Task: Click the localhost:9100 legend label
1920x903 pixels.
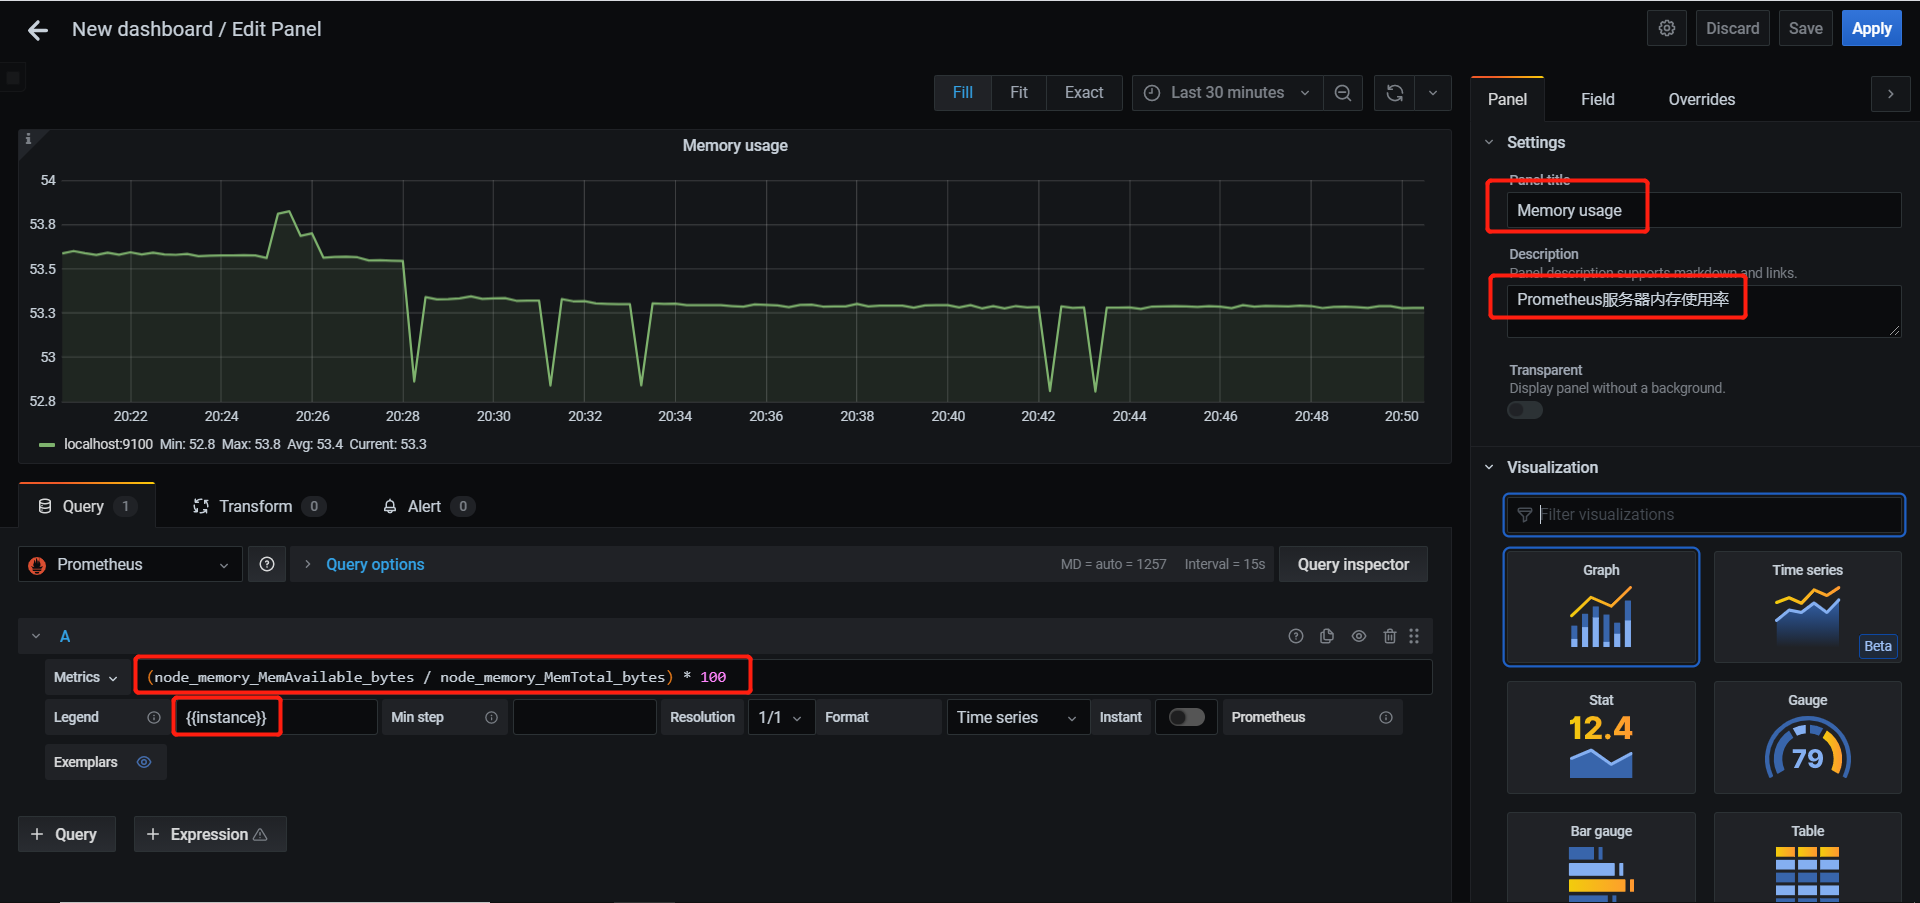Action: 108,444
